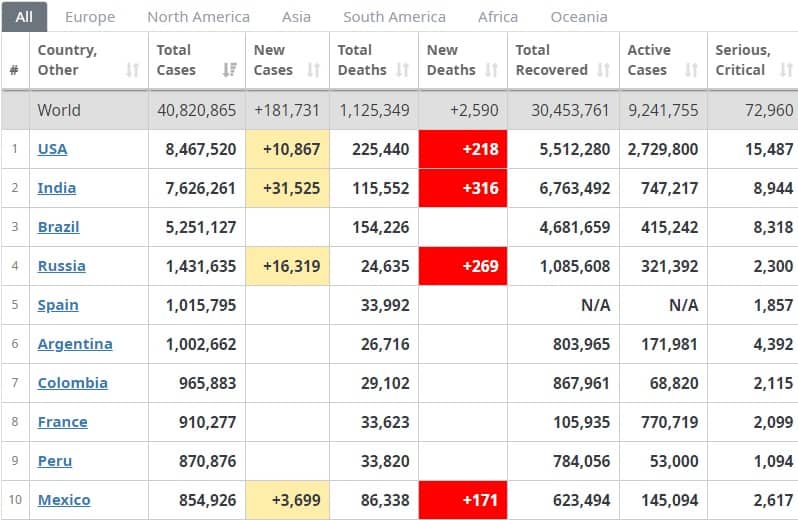Open the Argentina country link
The height and width of the screenshot is (520, 798).
tap(75, 344)
